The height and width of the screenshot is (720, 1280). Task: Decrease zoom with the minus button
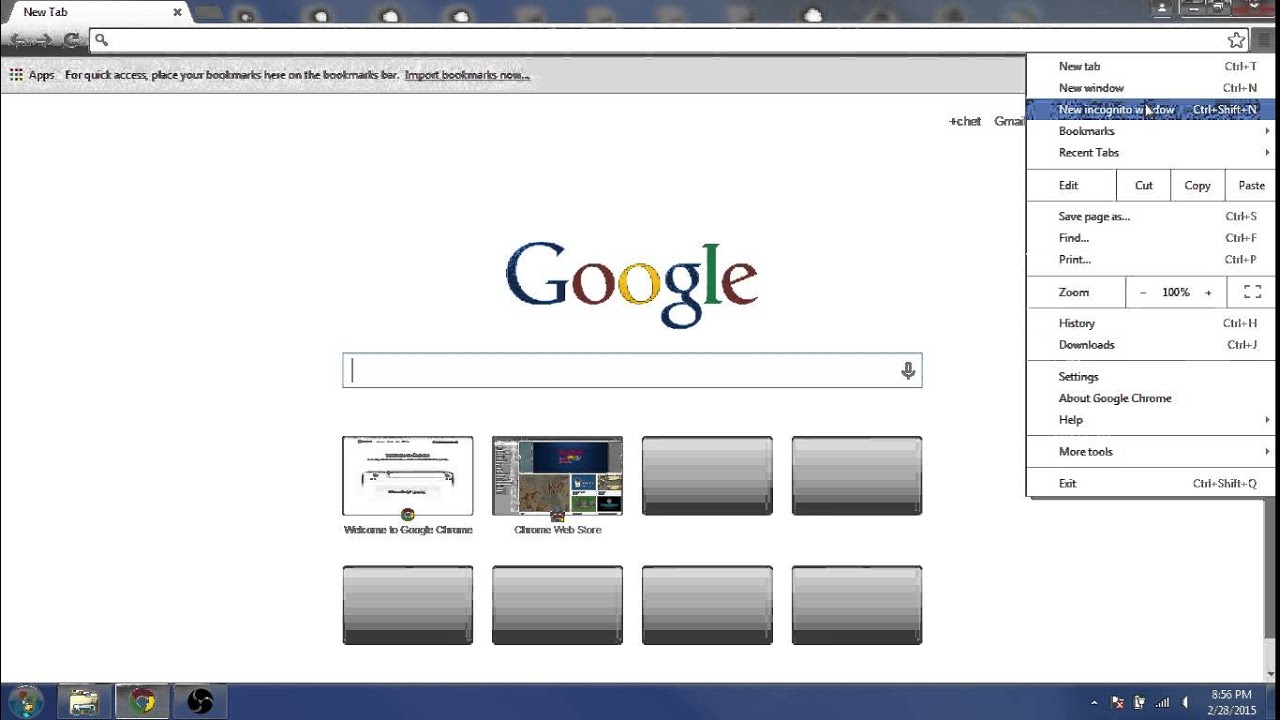(x=1143, y=292)
